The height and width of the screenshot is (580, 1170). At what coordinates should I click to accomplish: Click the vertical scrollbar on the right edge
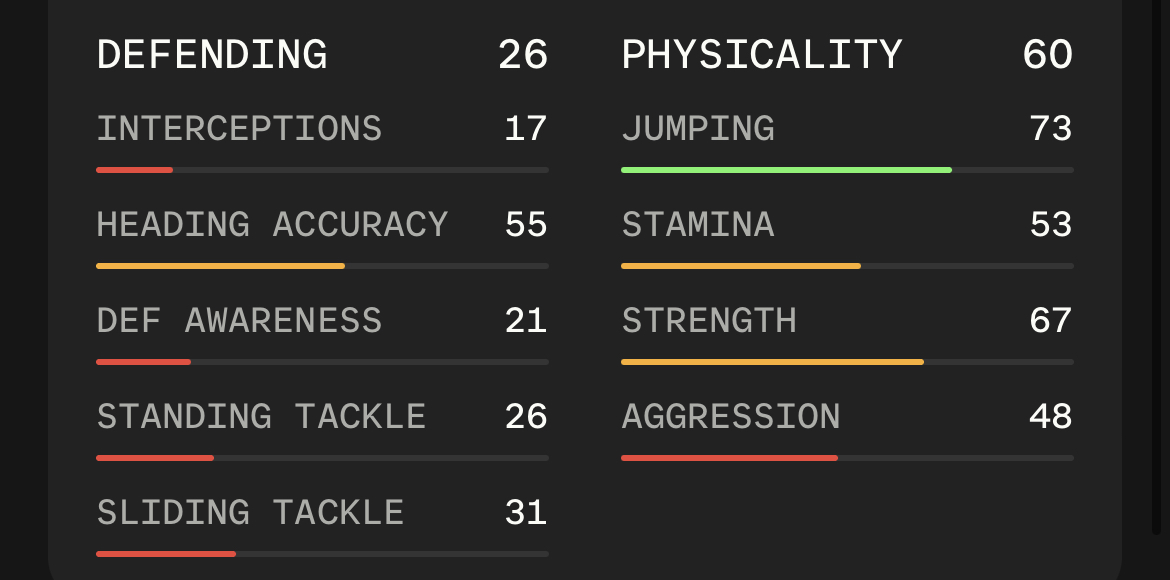coord(1157,267)
